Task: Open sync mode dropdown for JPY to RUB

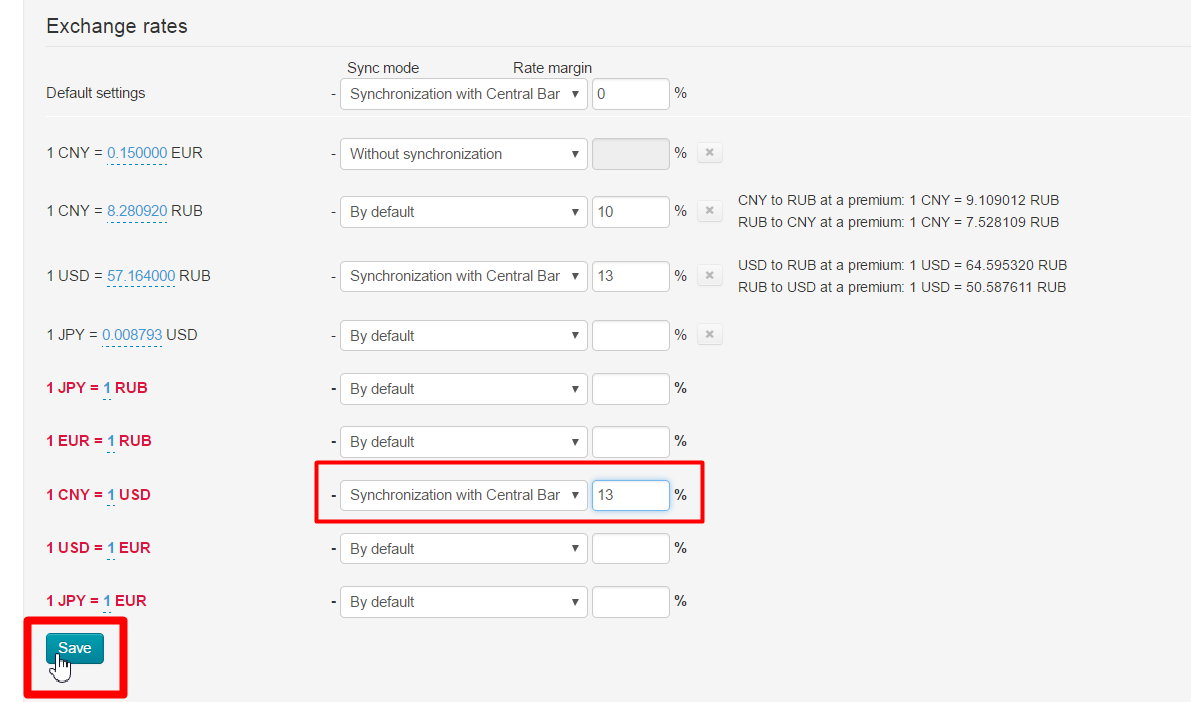Action: point(463,389)
